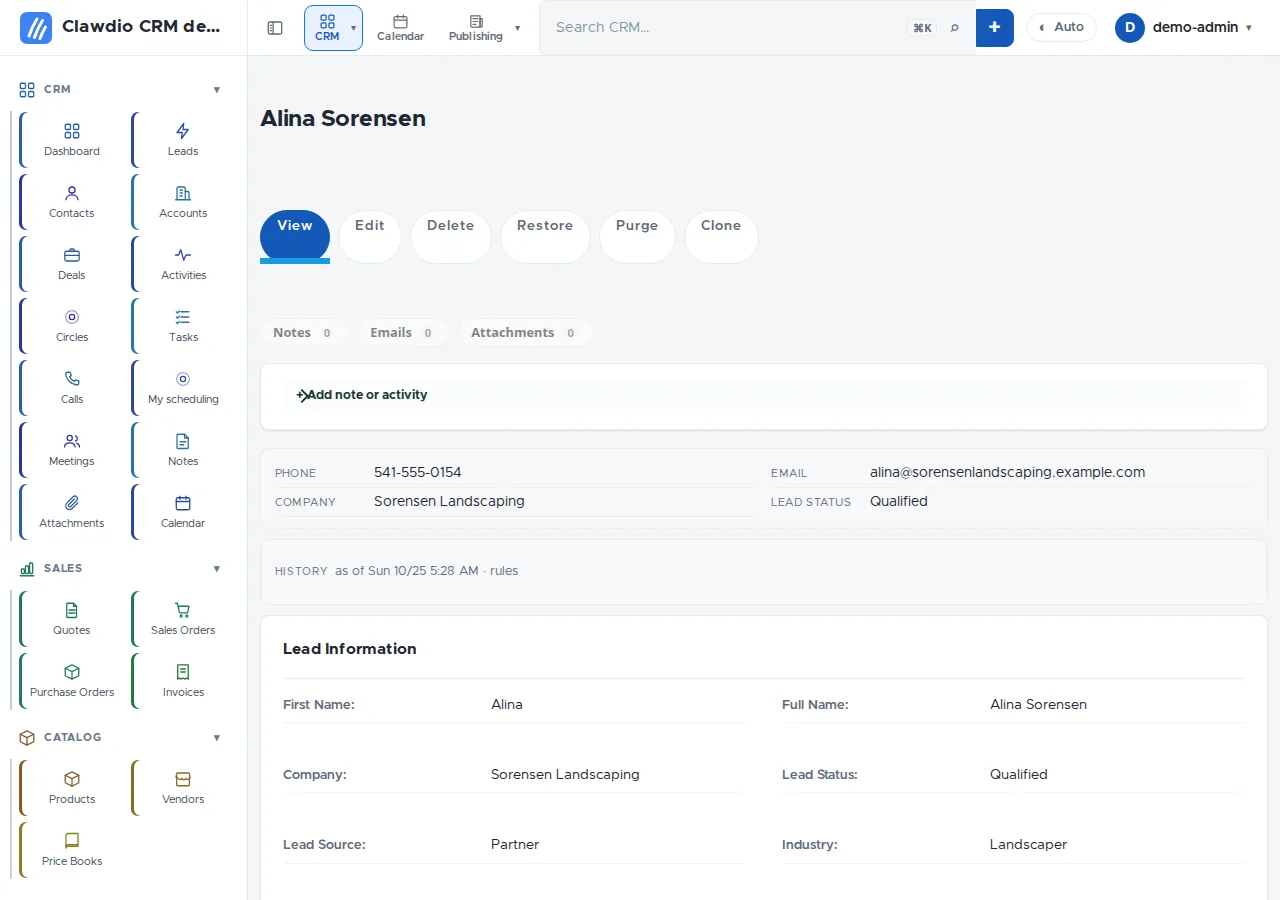
Task: Show the Emails 0 tab
Action: coord(402,333)
